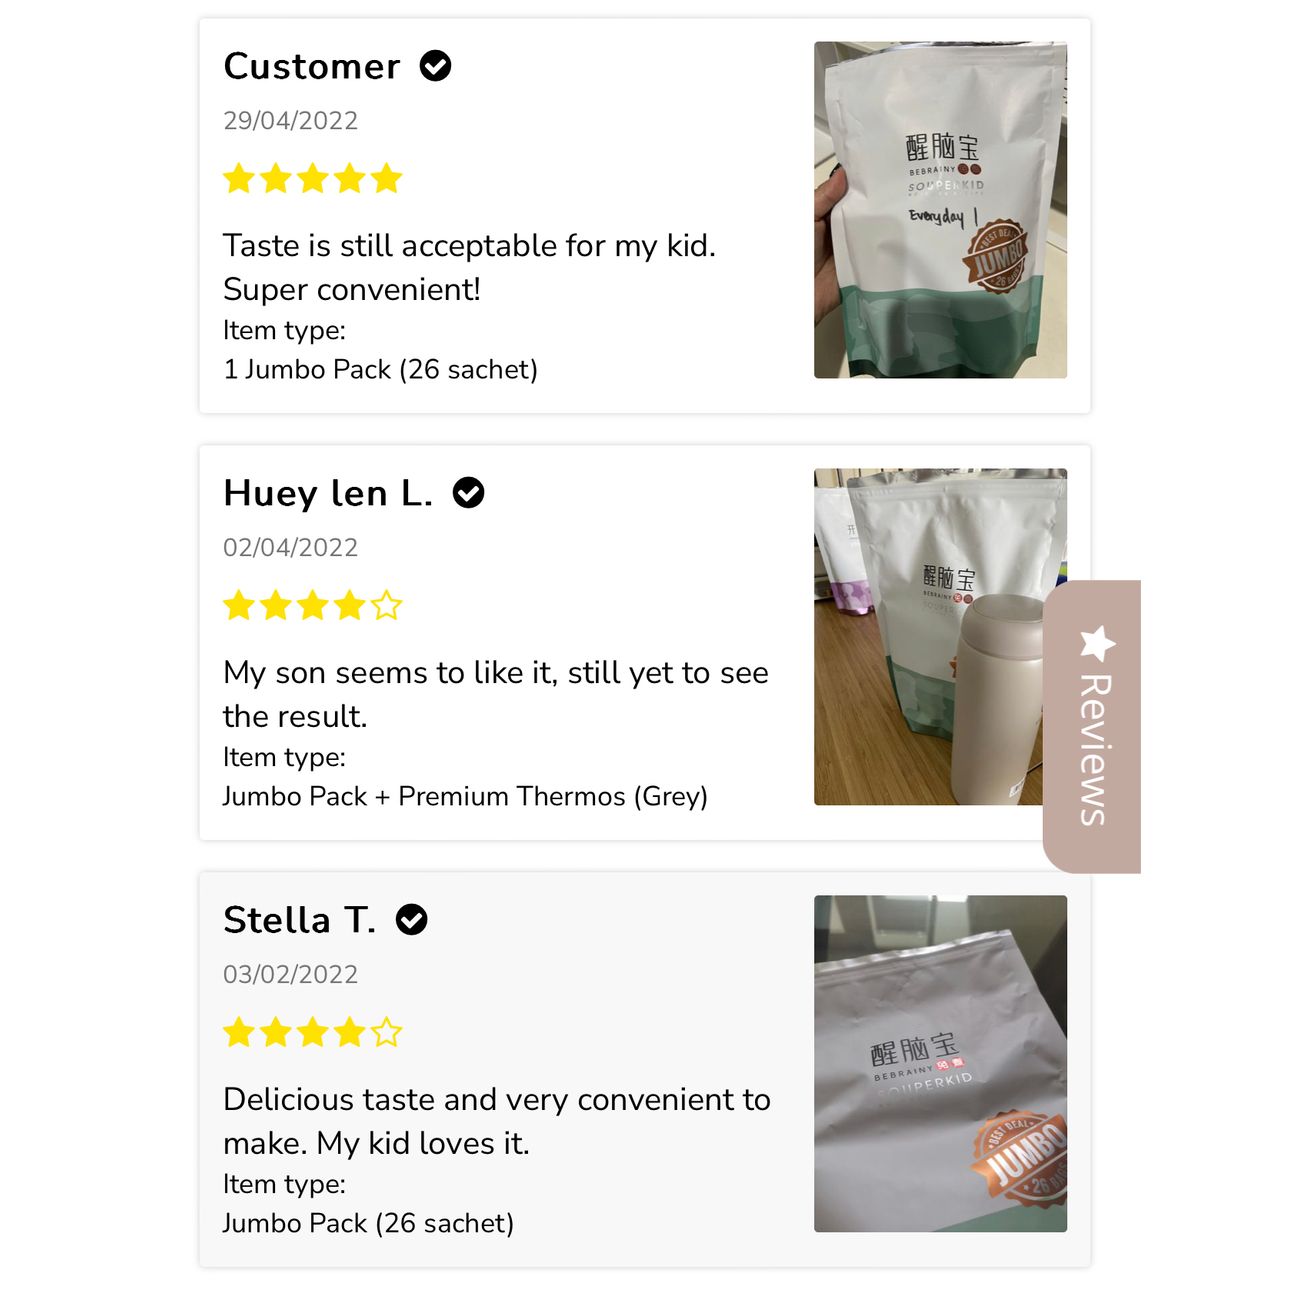Click the reviewer name Huey len L.
Screen dimensions: 1290x1290
point(328,493)
